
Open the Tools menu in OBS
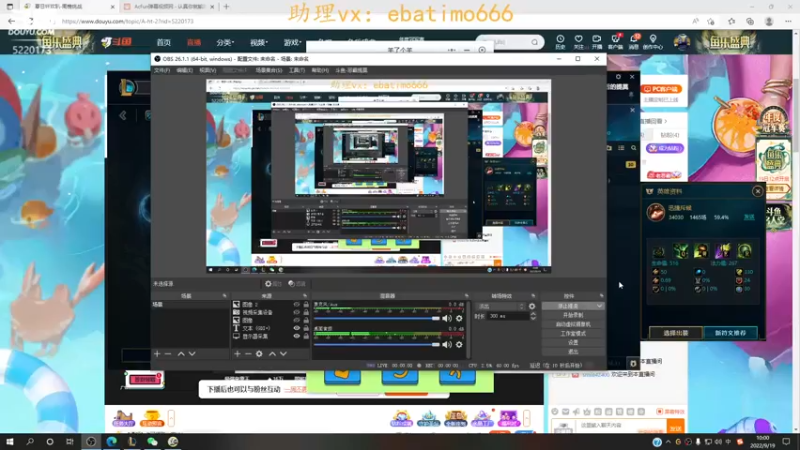[296, 70]
